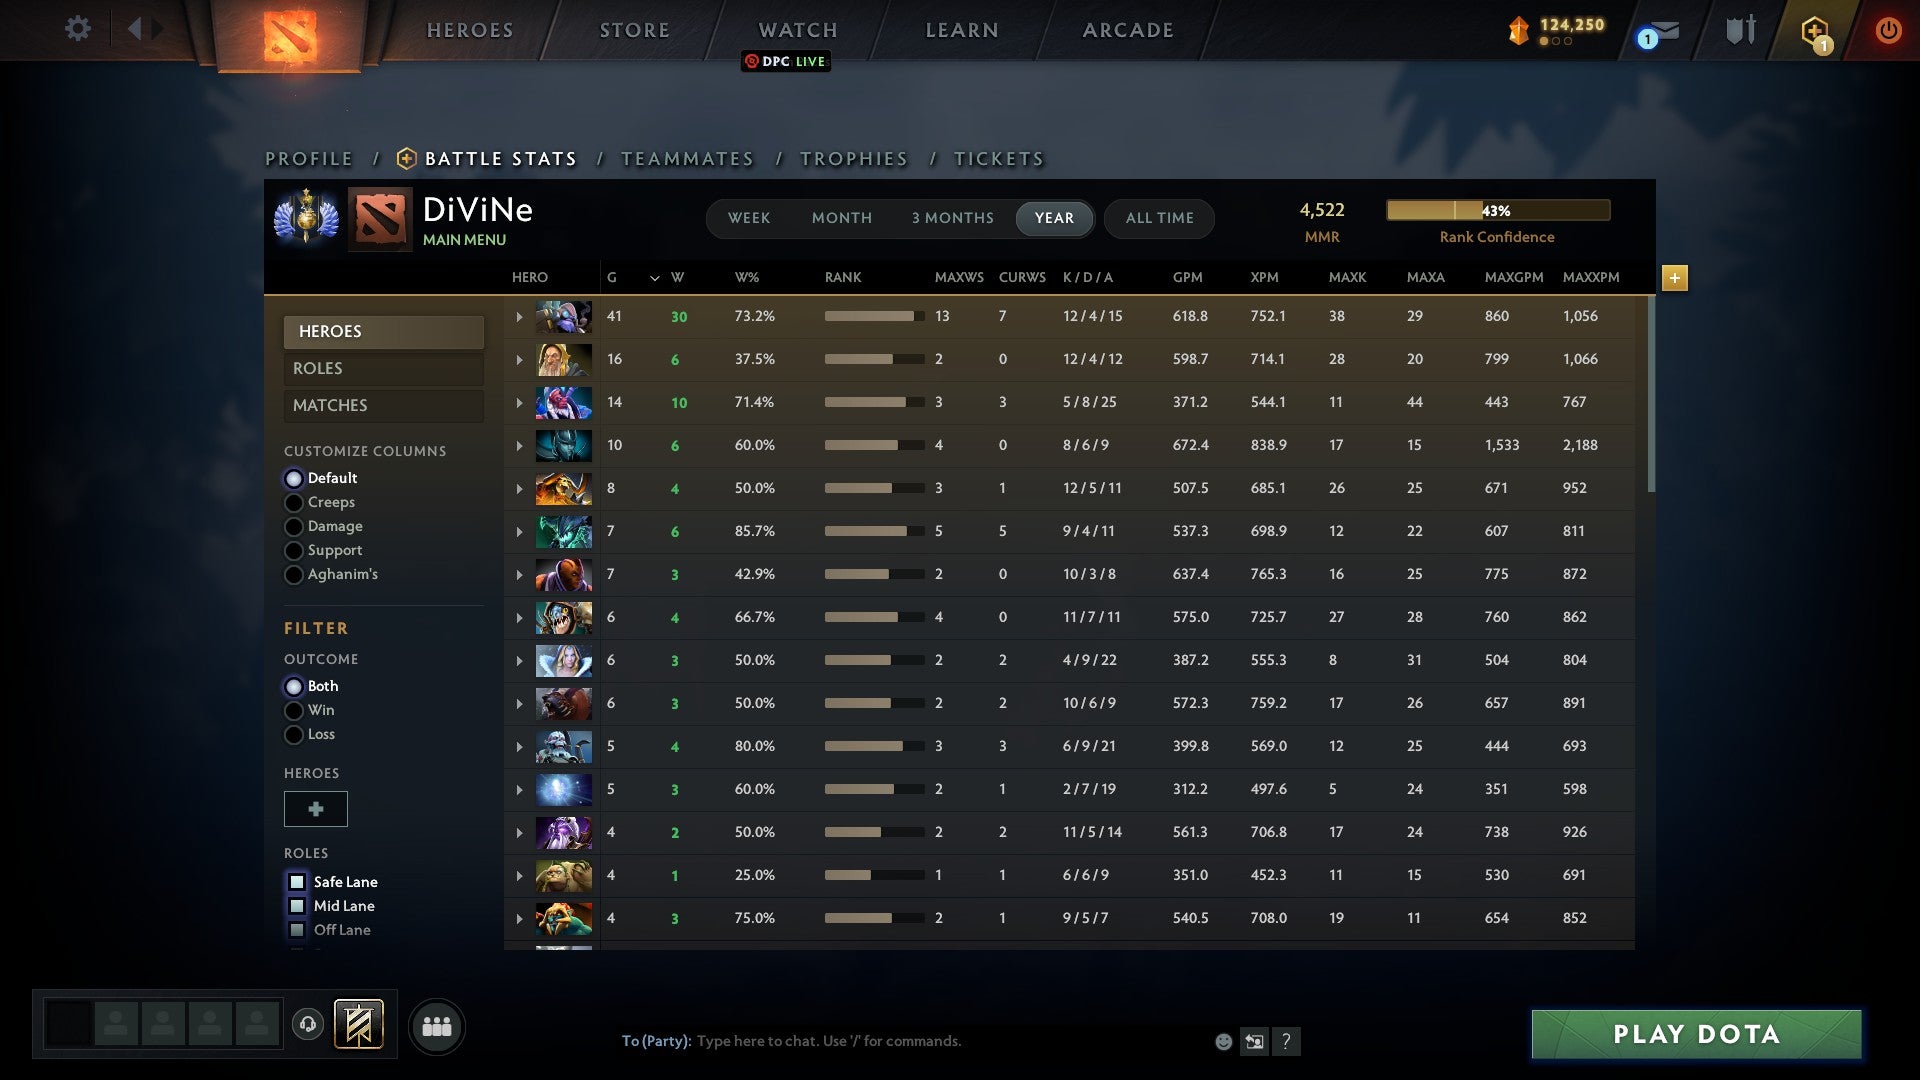Viewport: 1920px width, 1080px height.
Task: Click the plus icon to add a hero filter
Action: point(315,808)
